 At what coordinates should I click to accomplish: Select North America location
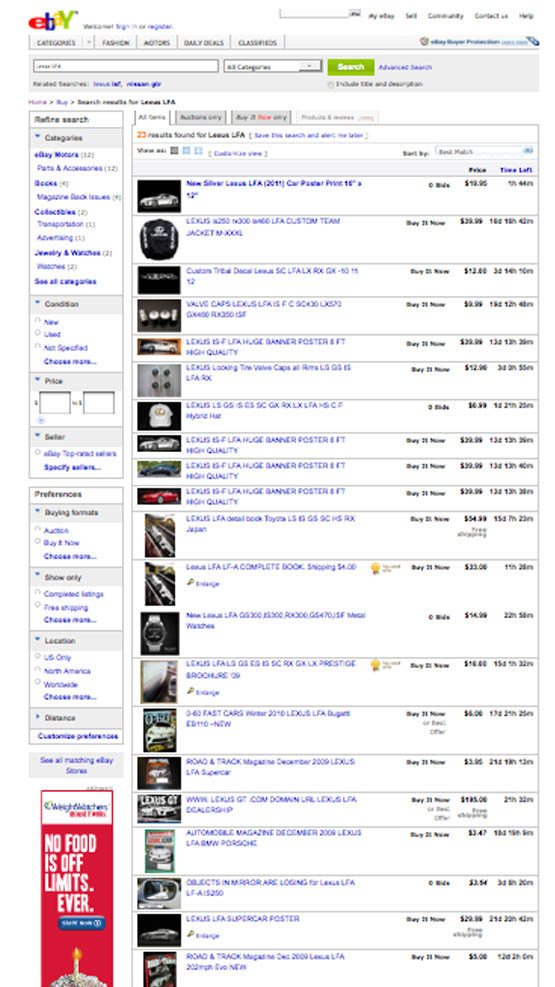click(38, 670)
